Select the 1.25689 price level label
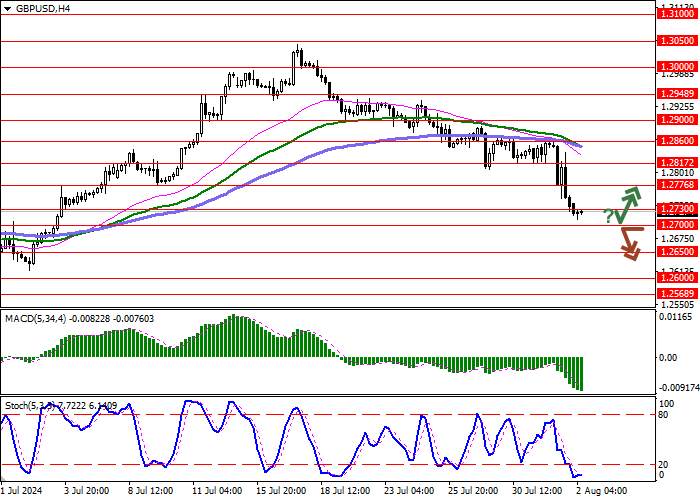Screen dimensions: 700x500 coord(678,294)
